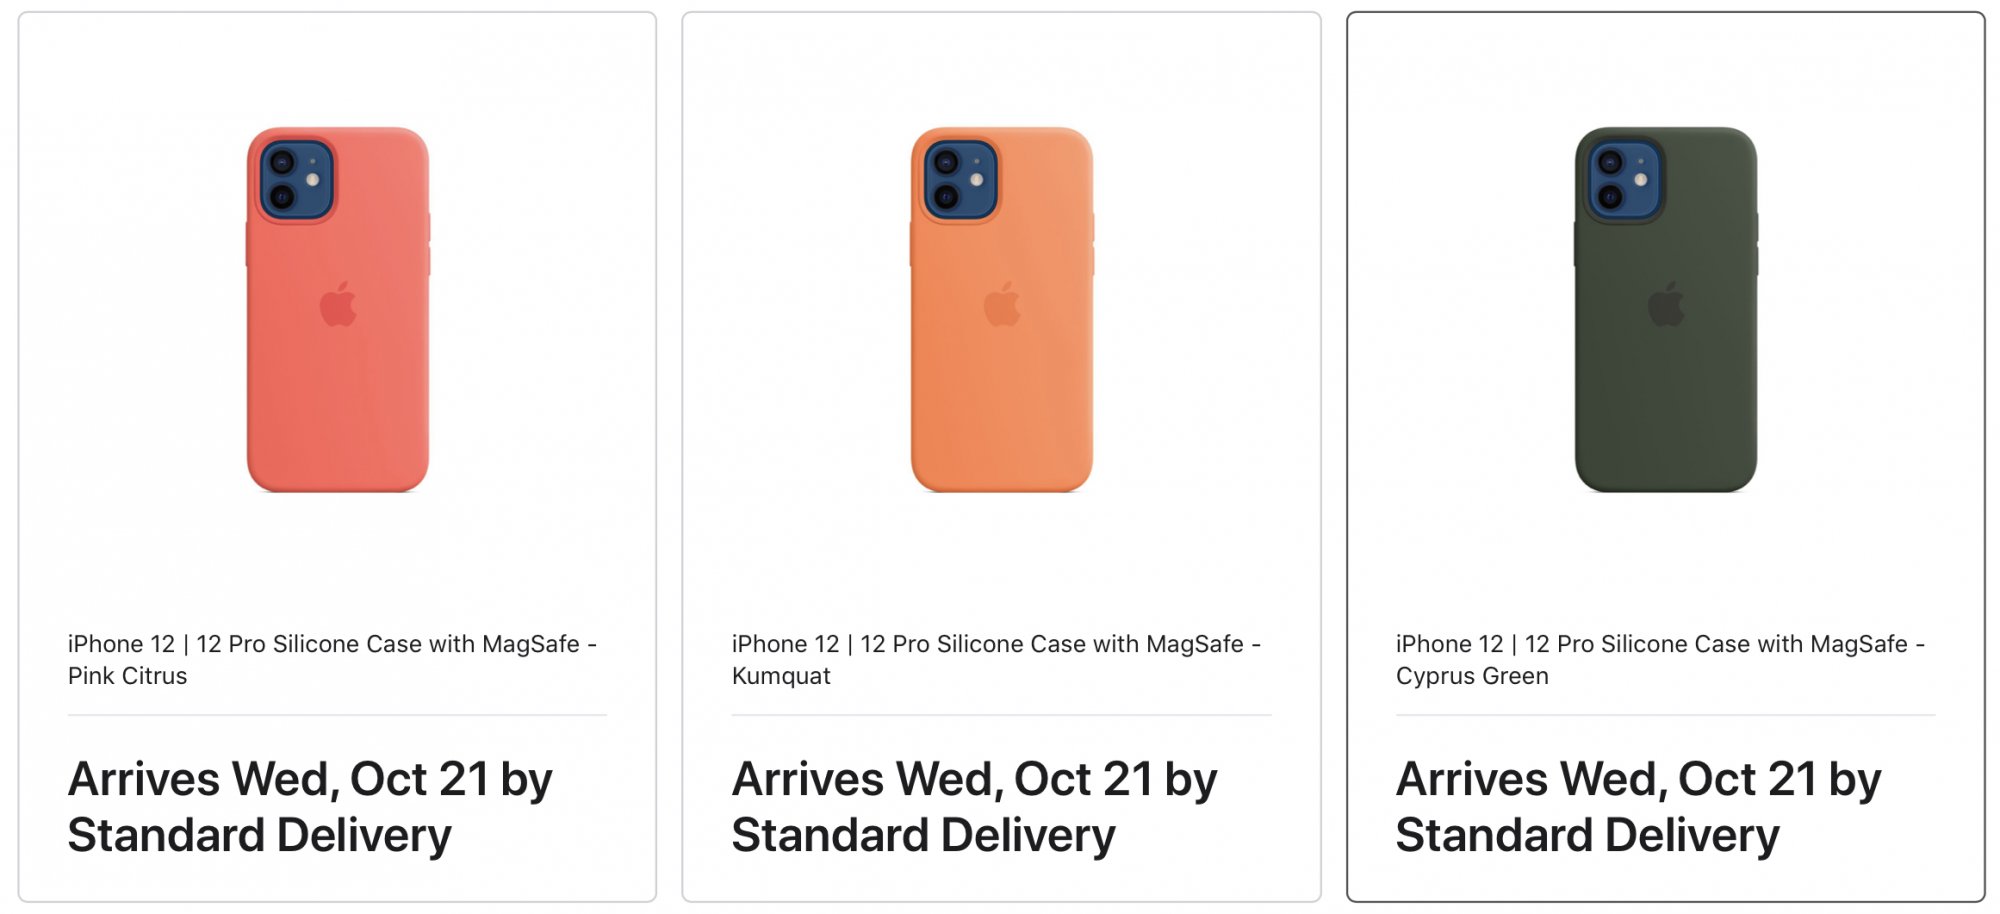Click the camera module on Pink Citrus case
Viewport: 2000px width, 914px height.
(296, 179)
